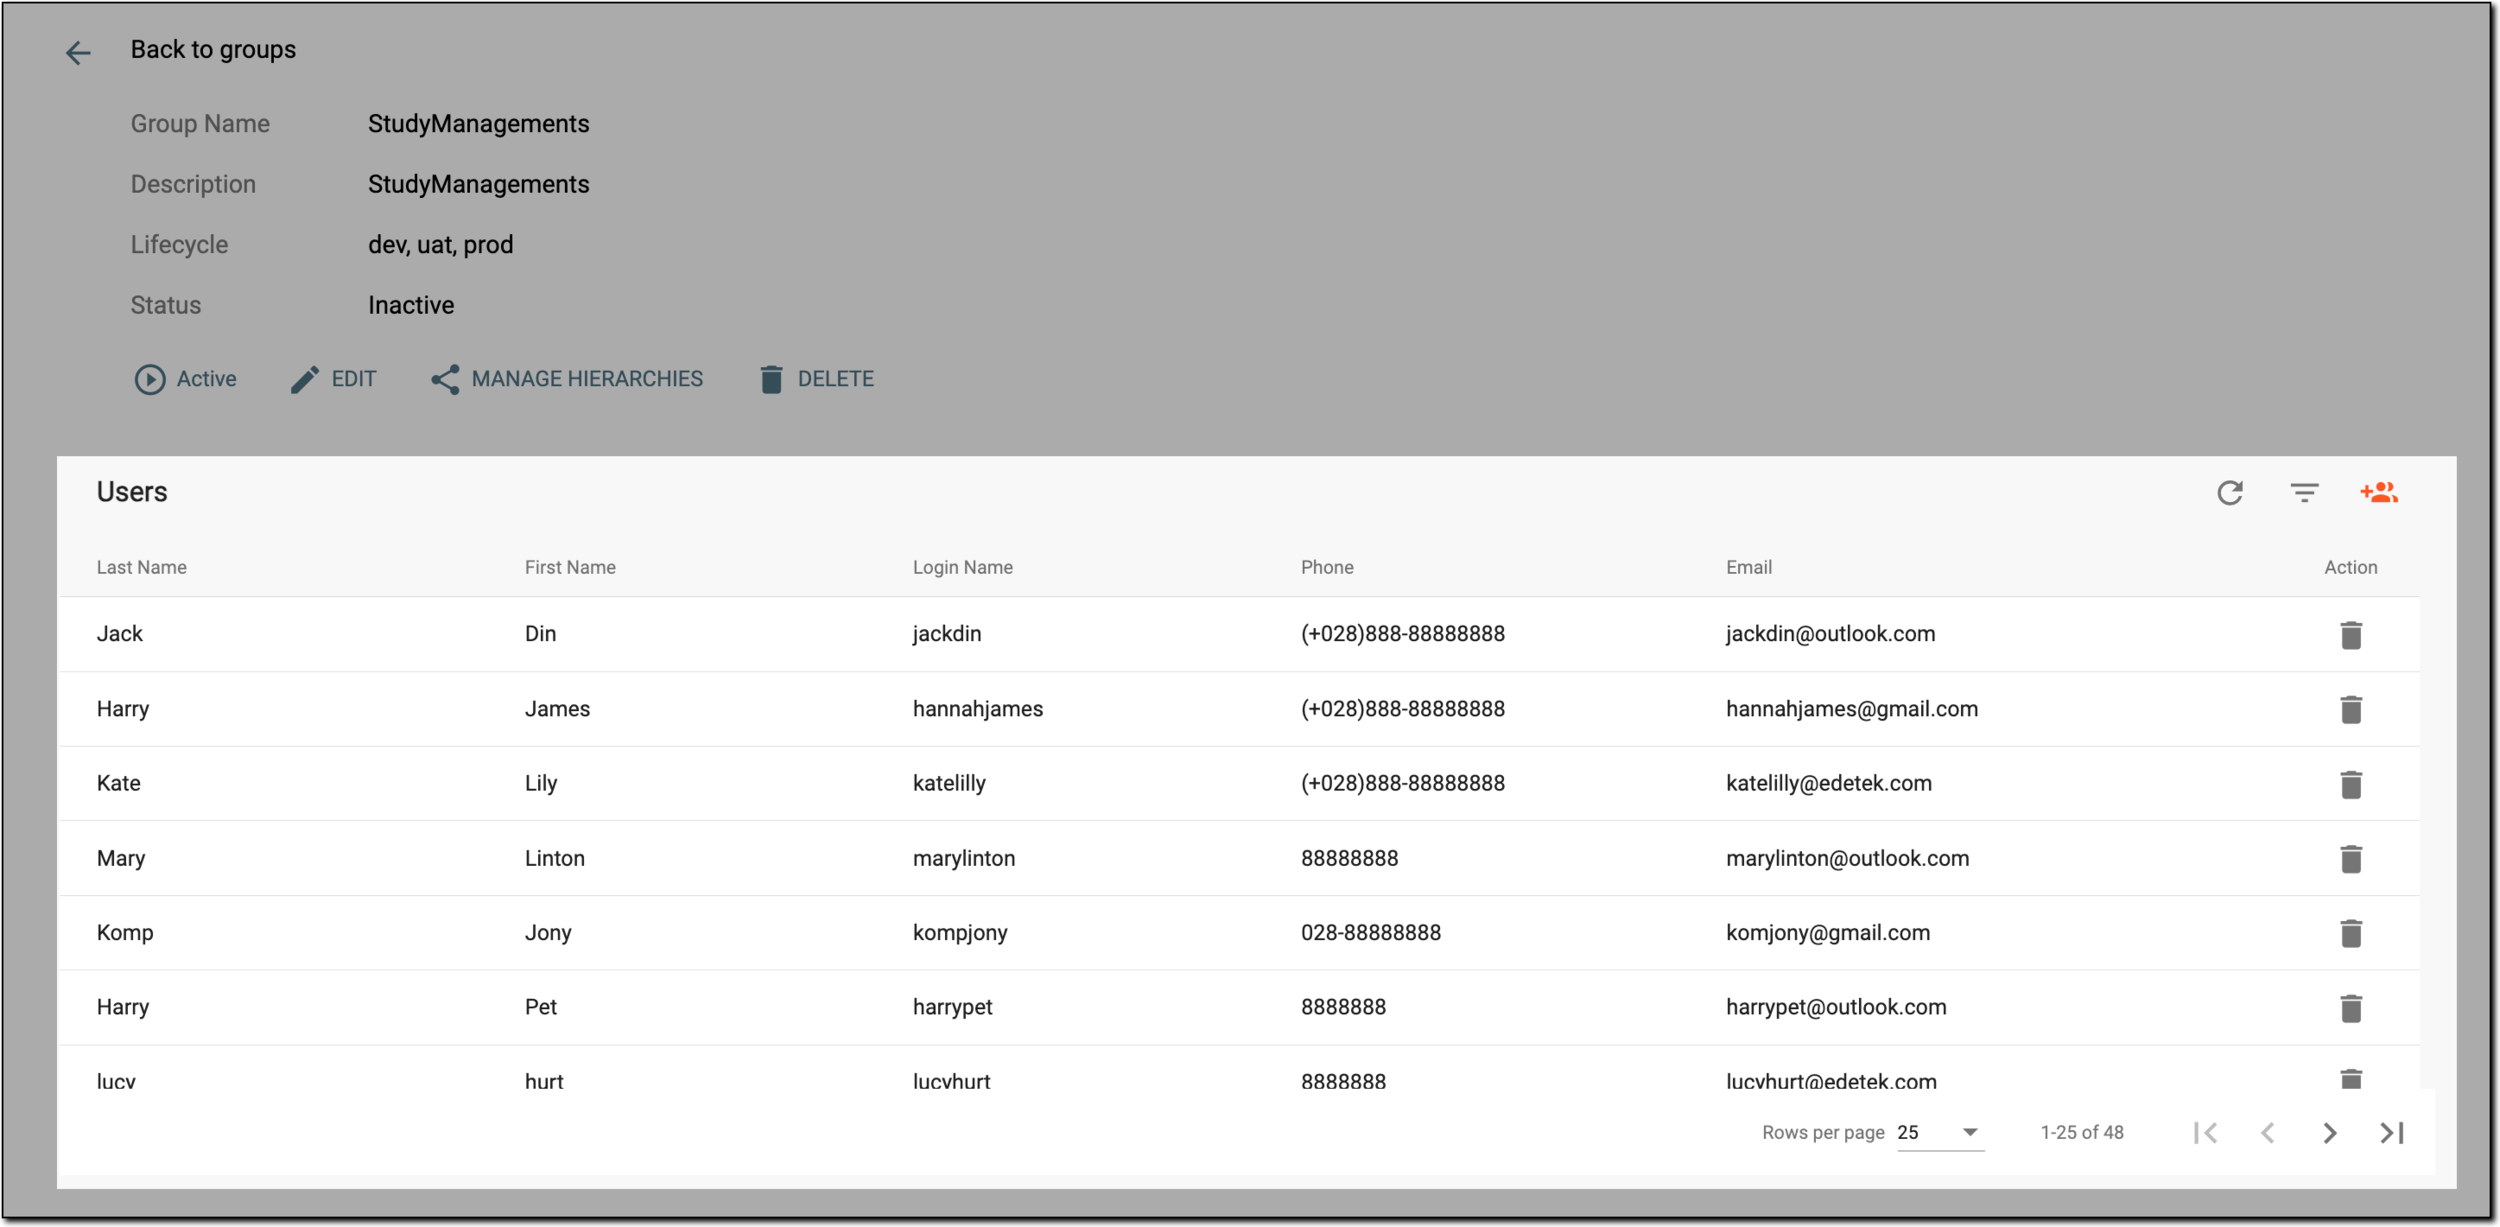Go to the previous page

[2268, 1133]
